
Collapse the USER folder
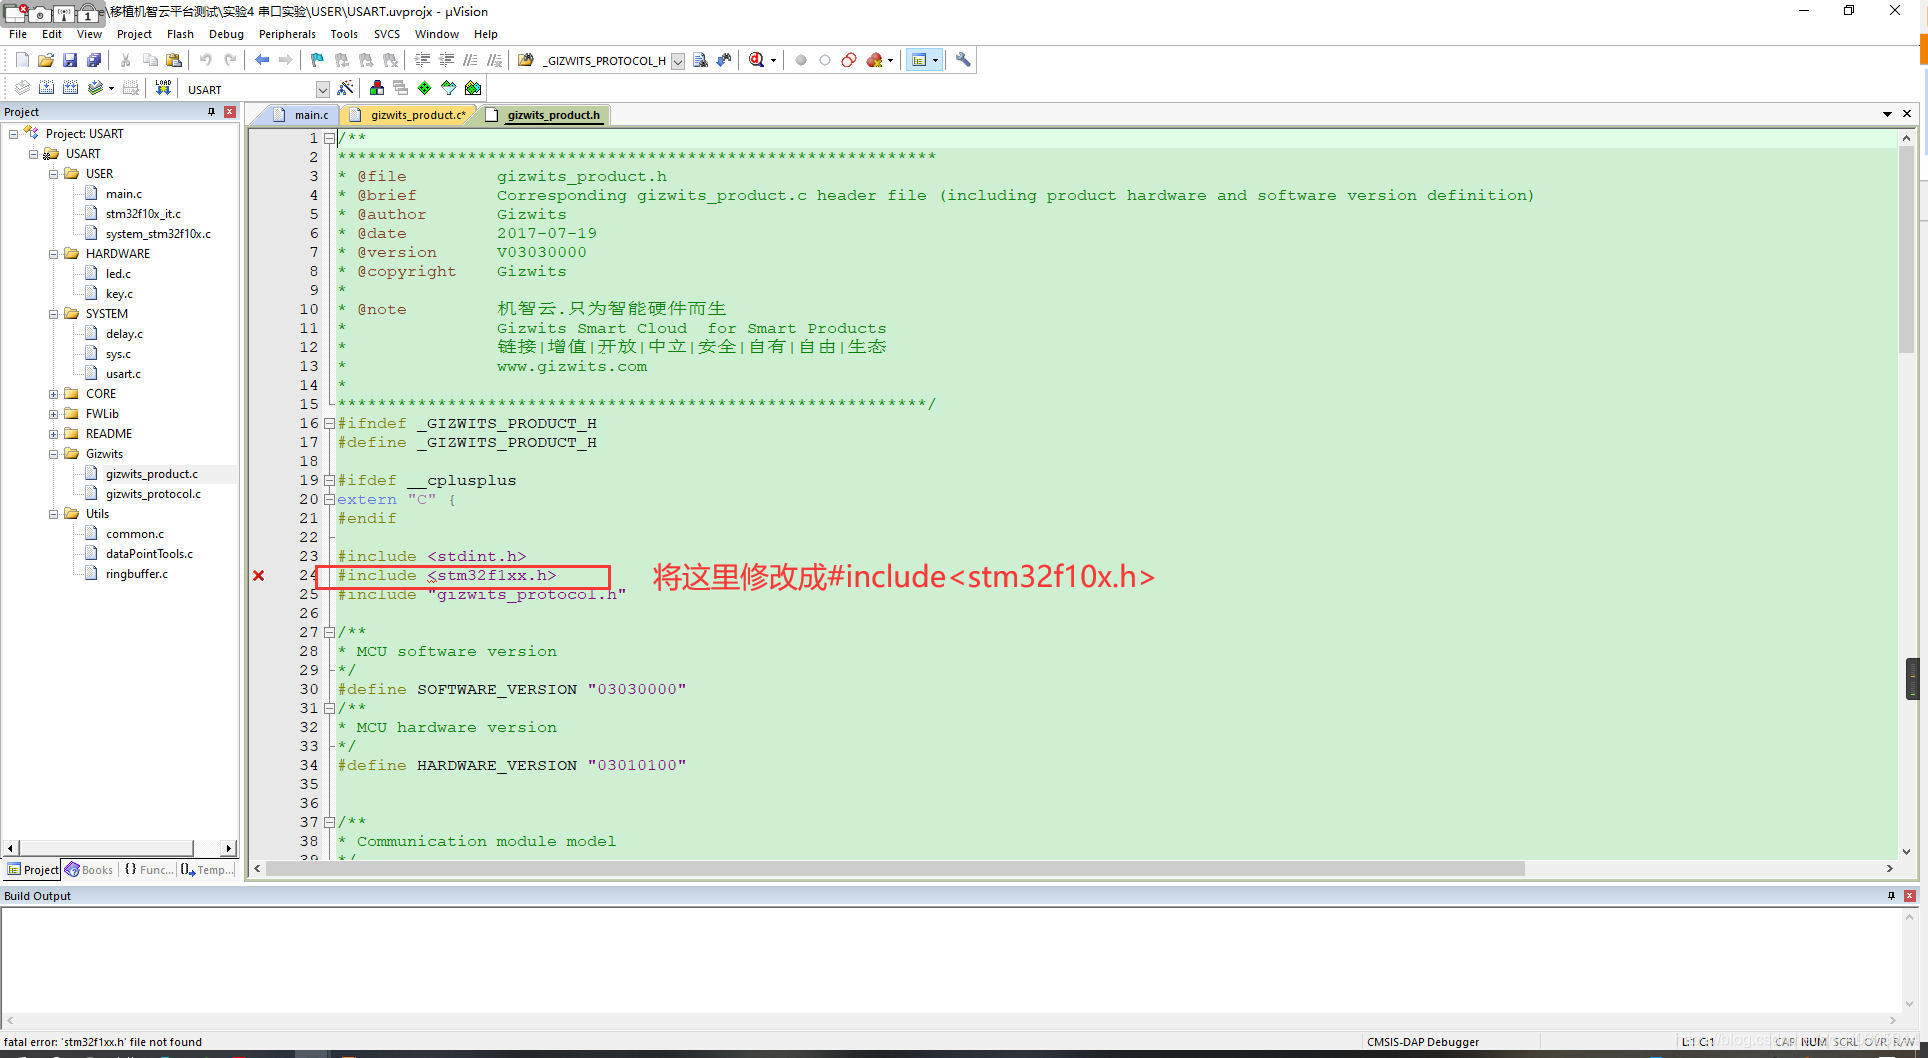pyautogui.click(x=54, y=174)
